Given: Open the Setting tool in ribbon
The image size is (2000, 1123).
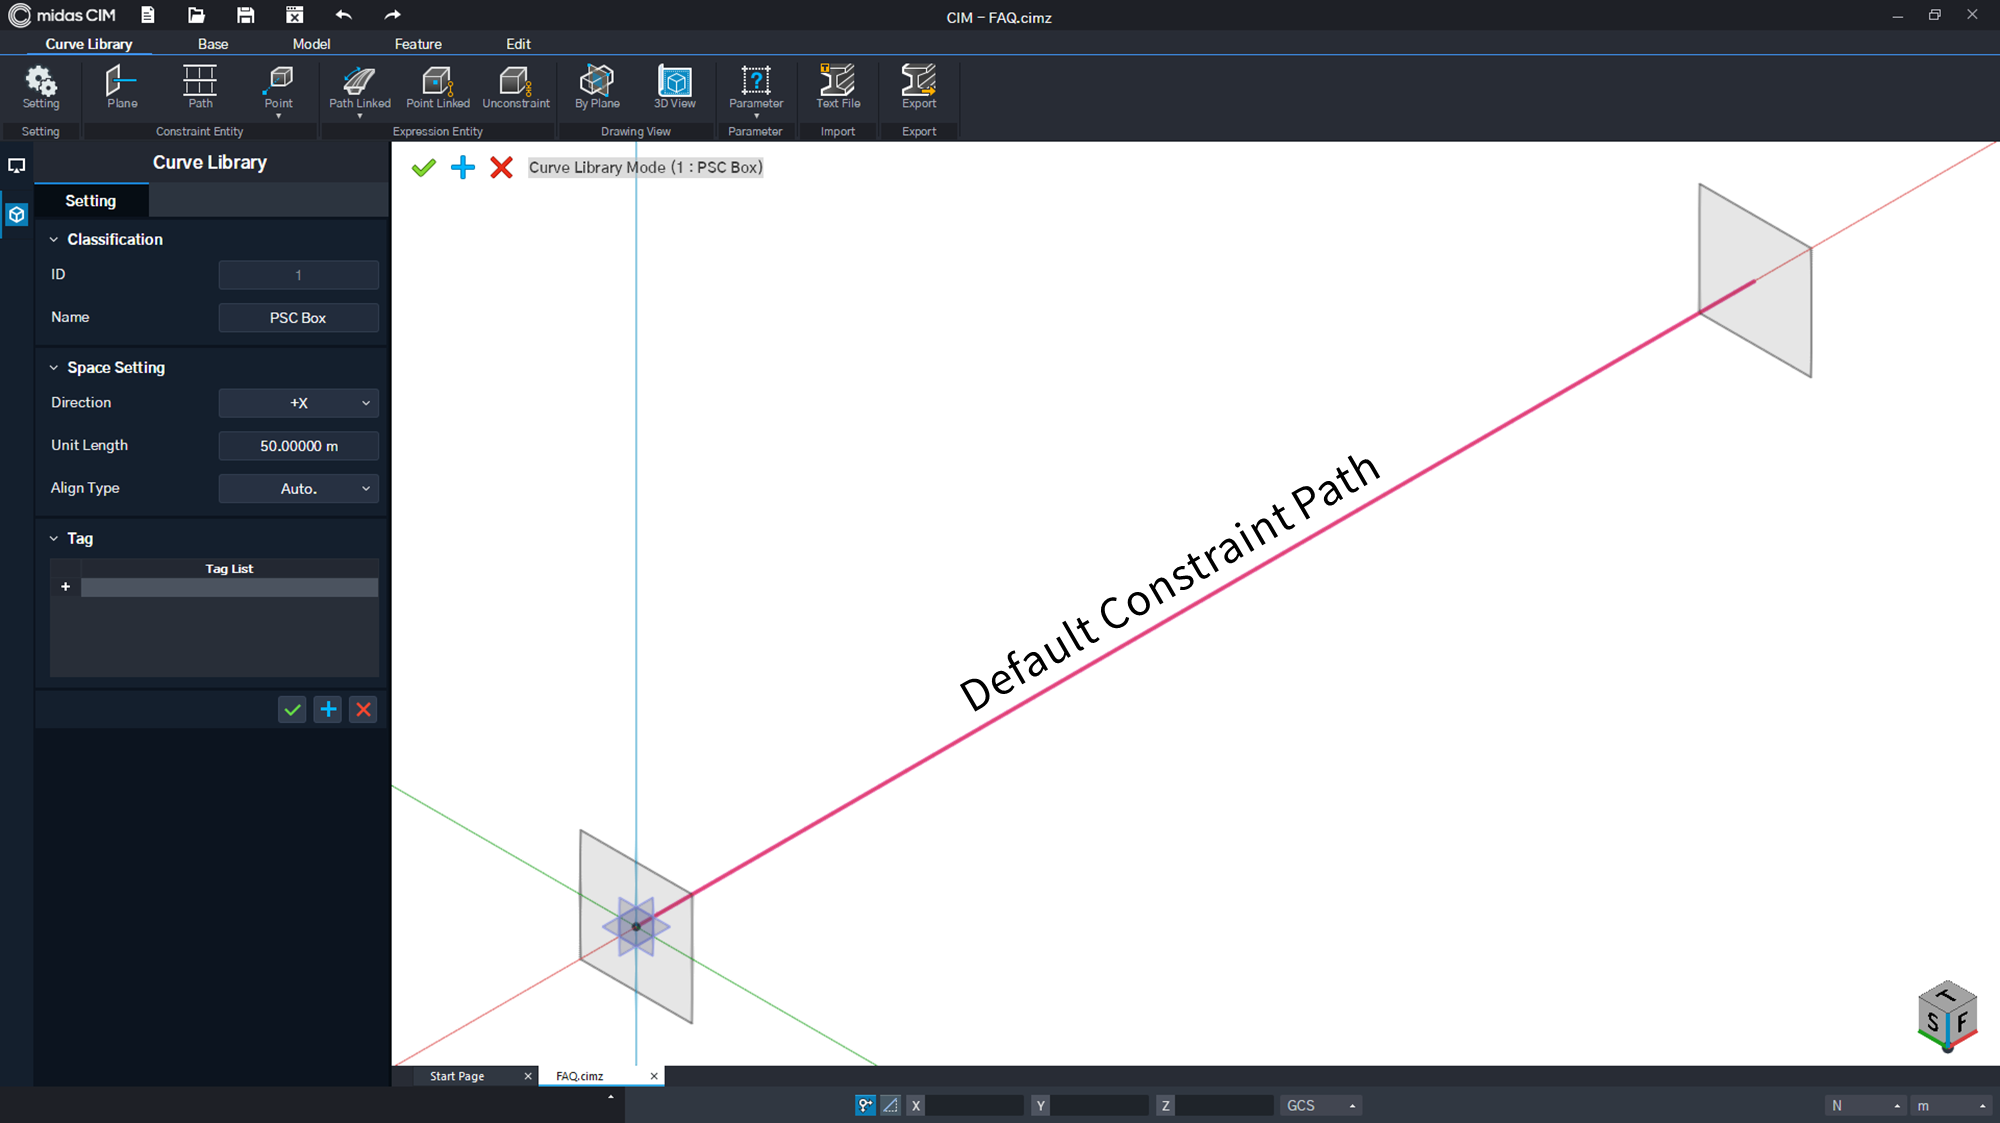Looking at the screenshot, I should pyautogui.click(x=41, y=87).
